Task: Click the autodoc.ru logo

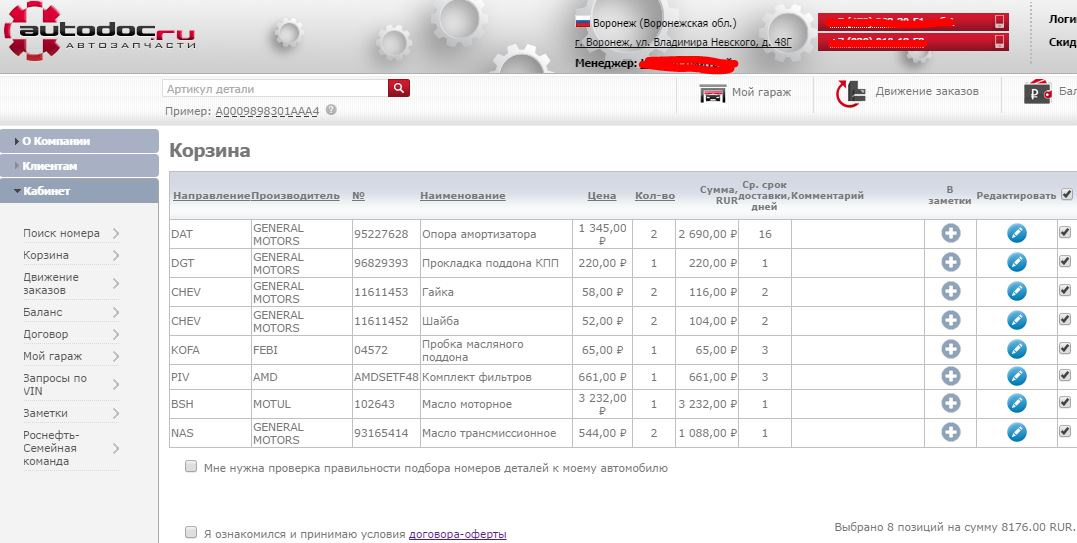Action: point(100,31)
